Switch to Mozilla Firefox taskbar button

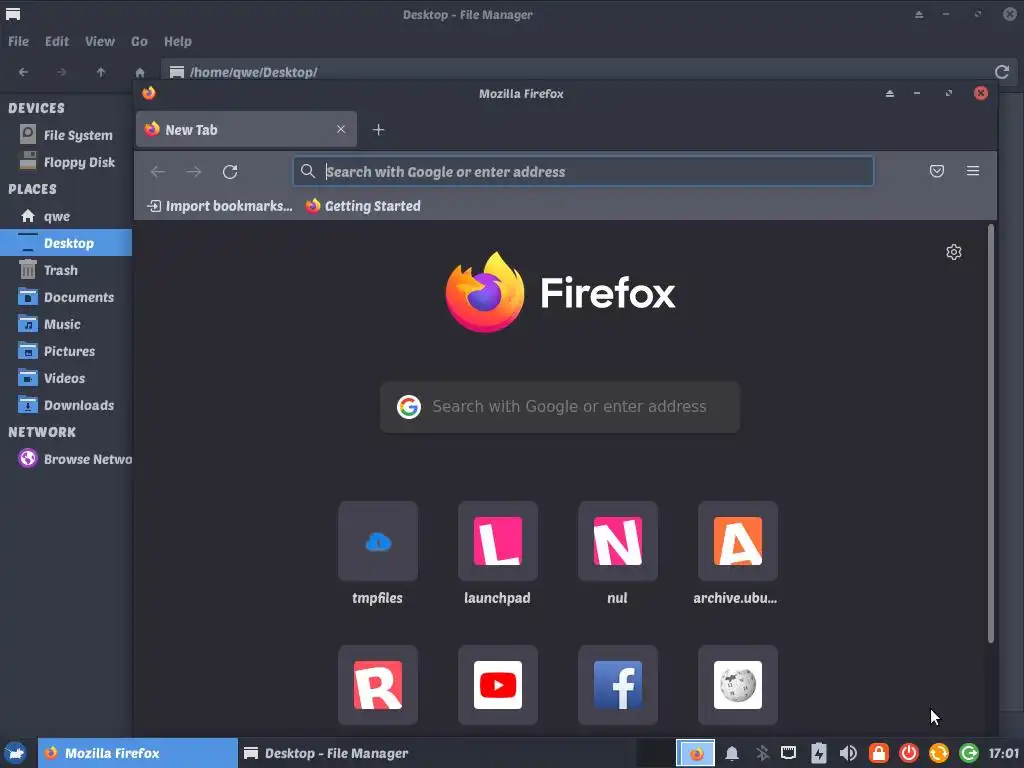coord(138,753)
